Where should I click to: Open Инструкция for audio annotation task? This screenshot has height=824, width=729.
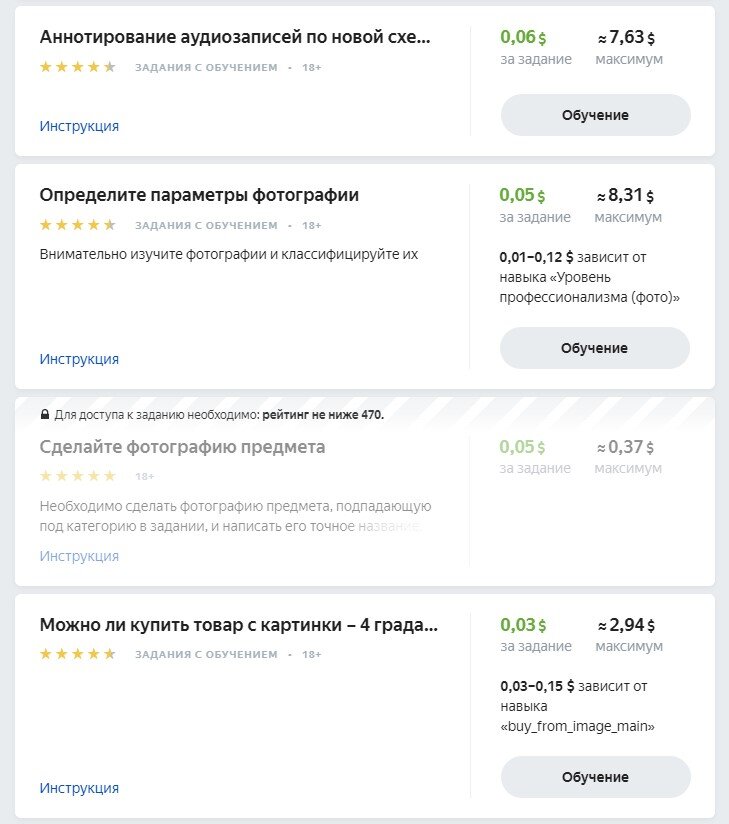(79, 126)
